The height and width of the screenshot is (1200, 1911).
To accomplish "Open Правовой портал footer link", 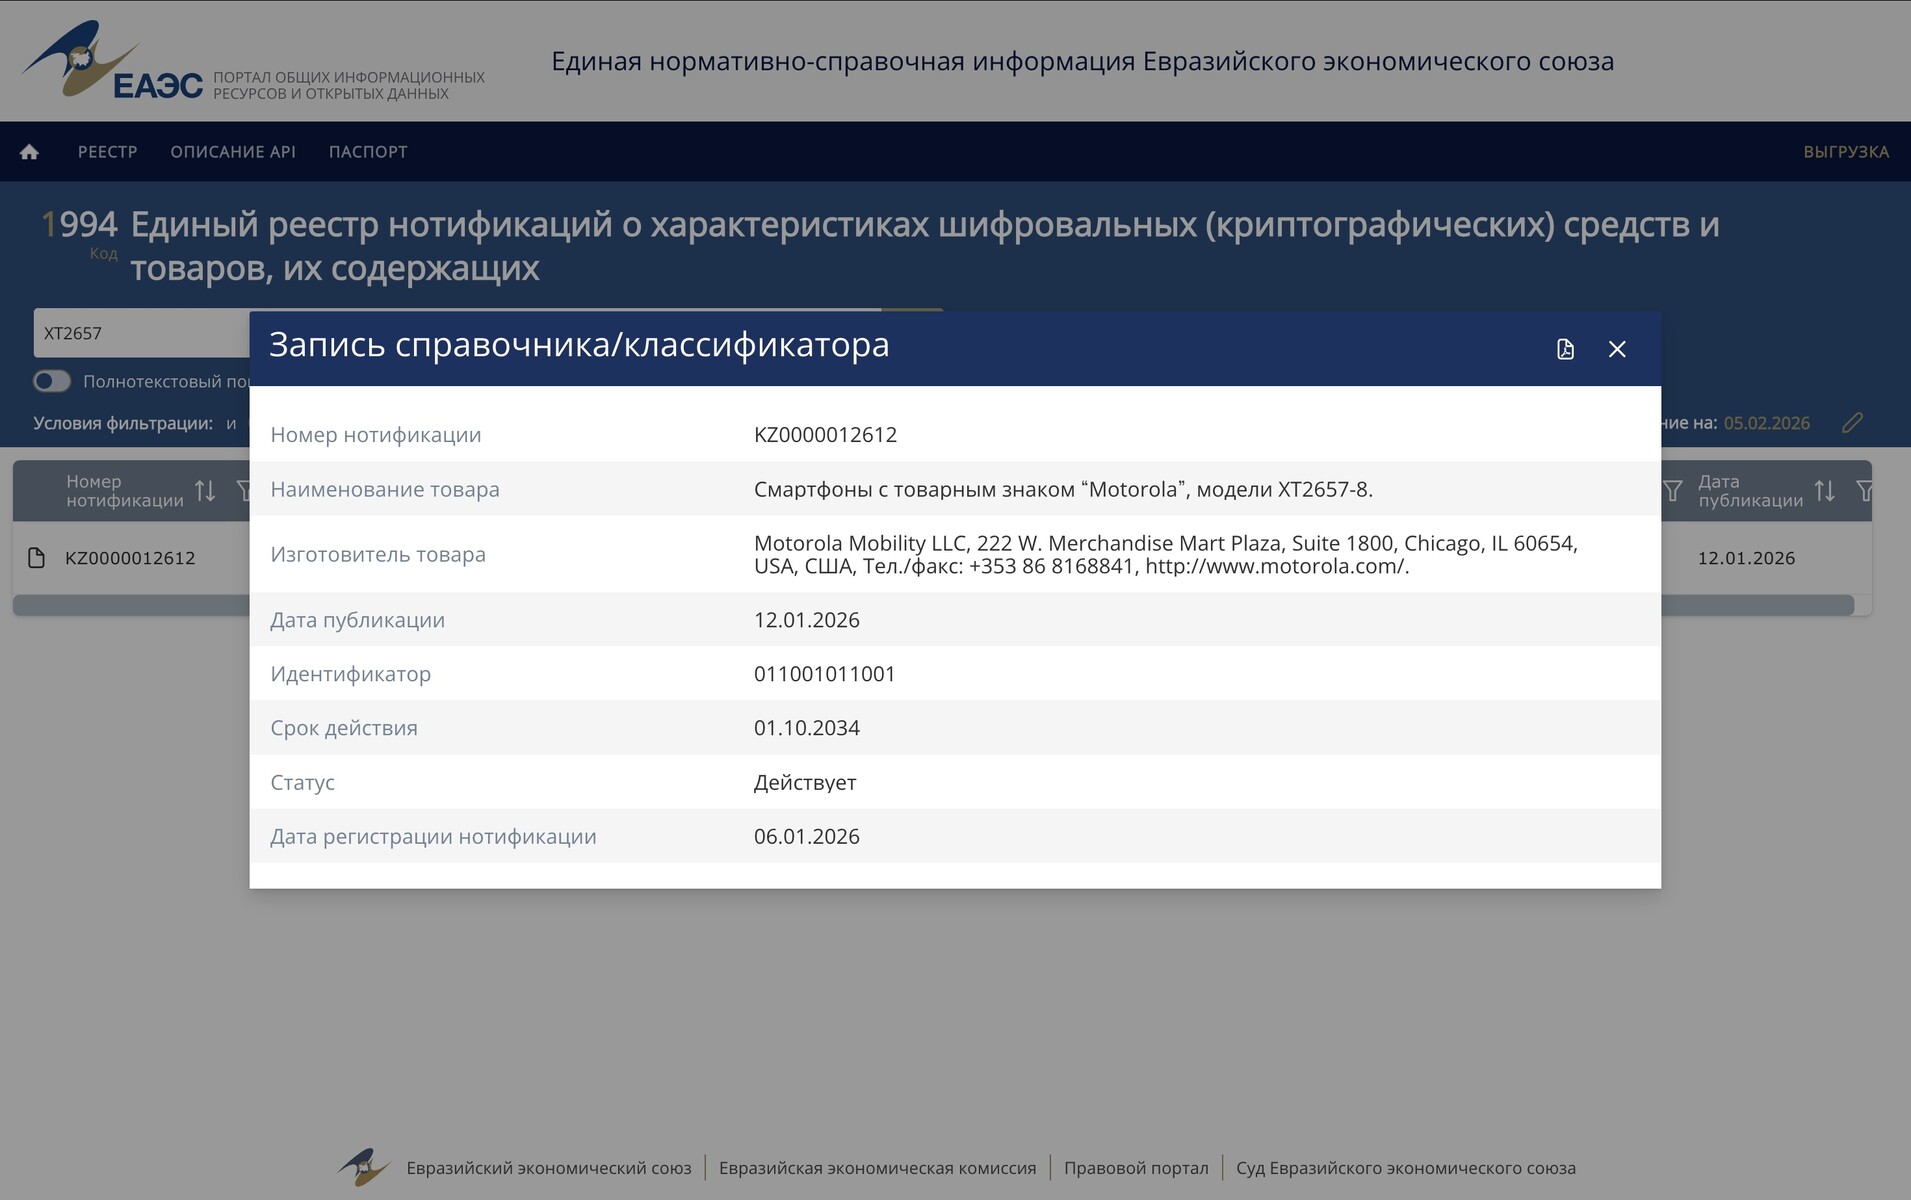I will 1136,1168.
